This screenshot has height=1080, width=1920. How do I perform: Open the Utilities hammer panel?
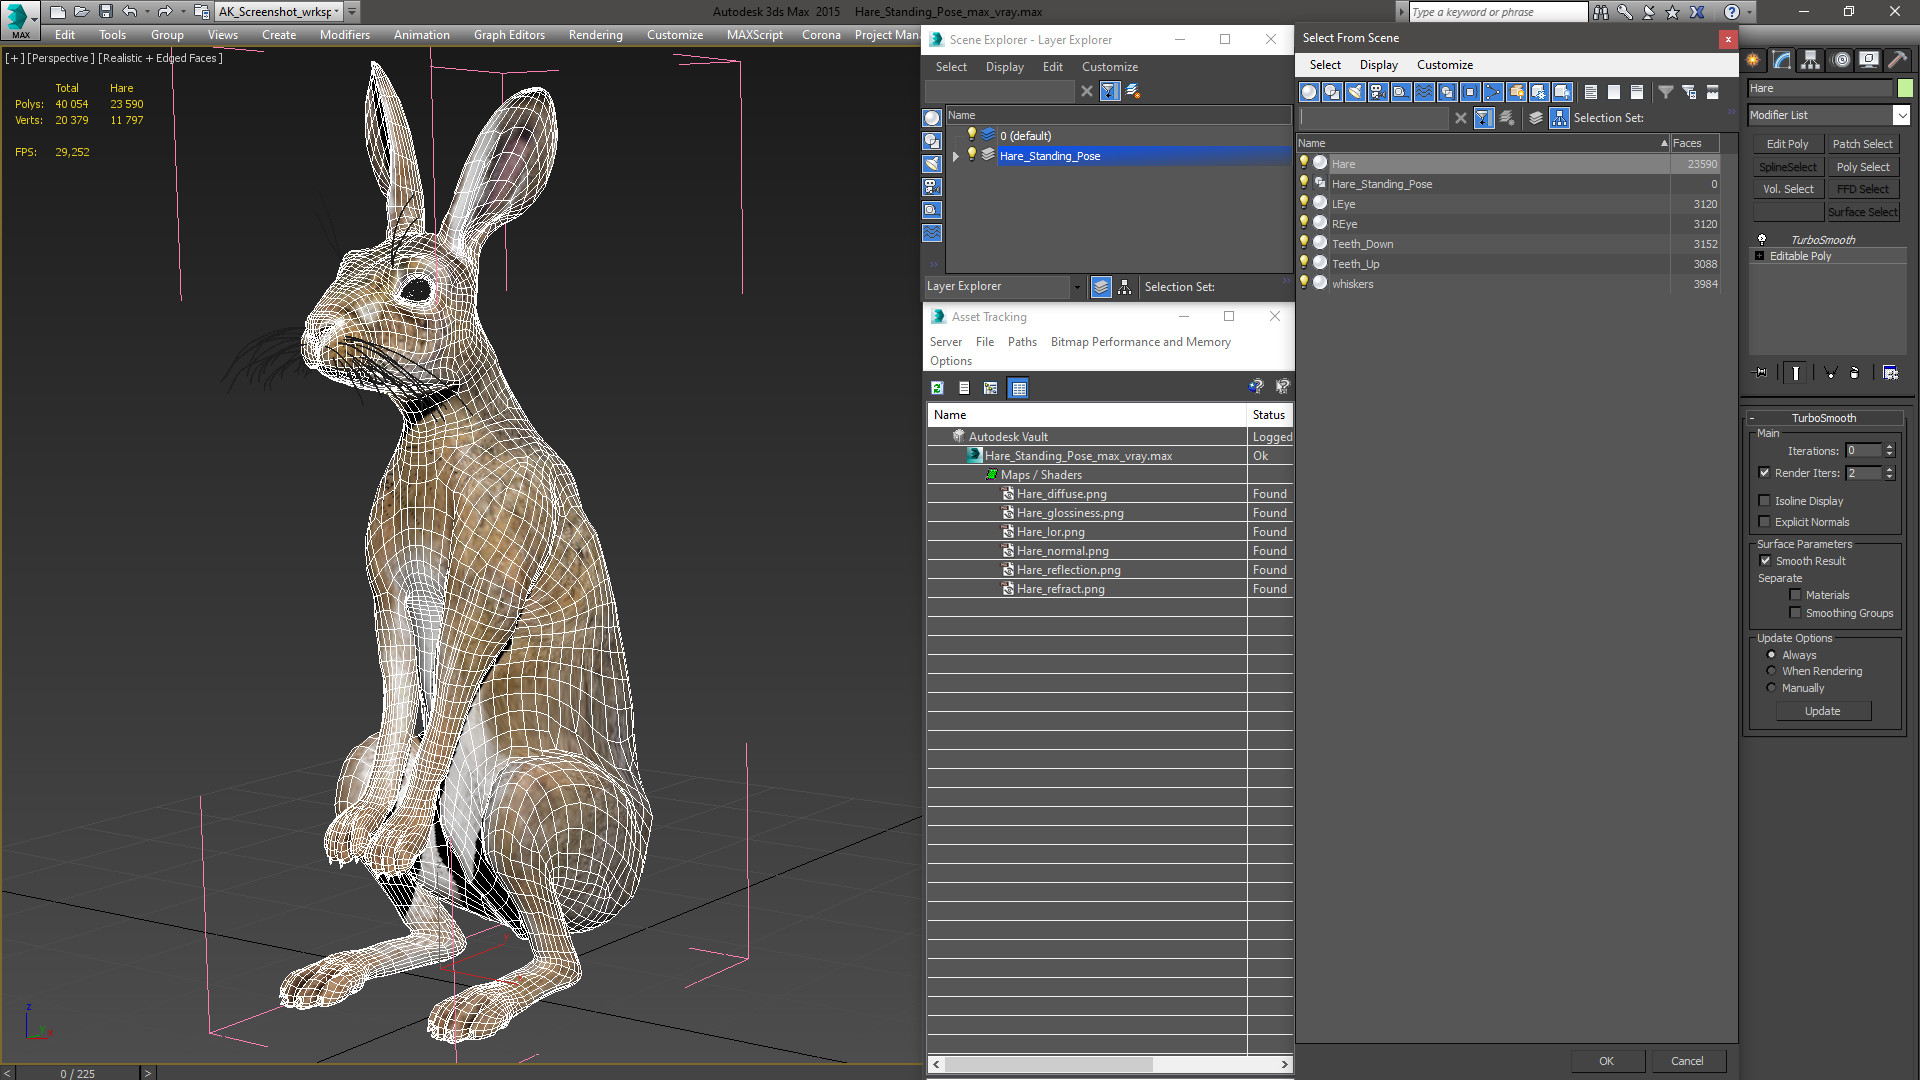1897,60
